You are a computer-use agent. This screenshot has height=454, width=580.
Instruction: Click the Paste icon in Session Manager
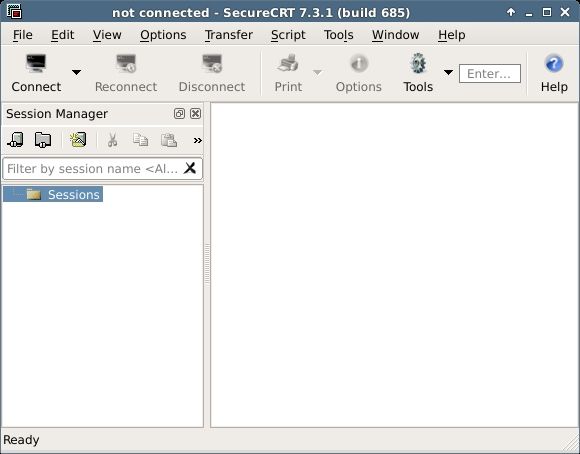coord(169,140)
